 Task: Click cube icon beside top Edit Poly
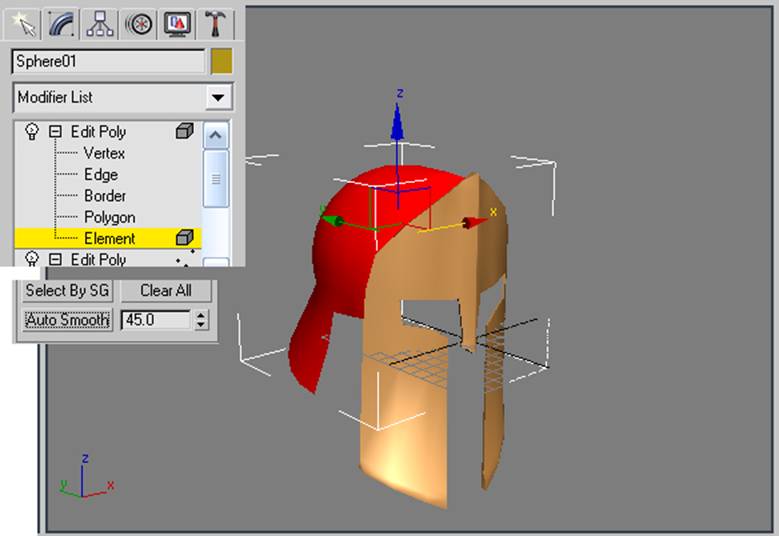(x=184, y=131)
